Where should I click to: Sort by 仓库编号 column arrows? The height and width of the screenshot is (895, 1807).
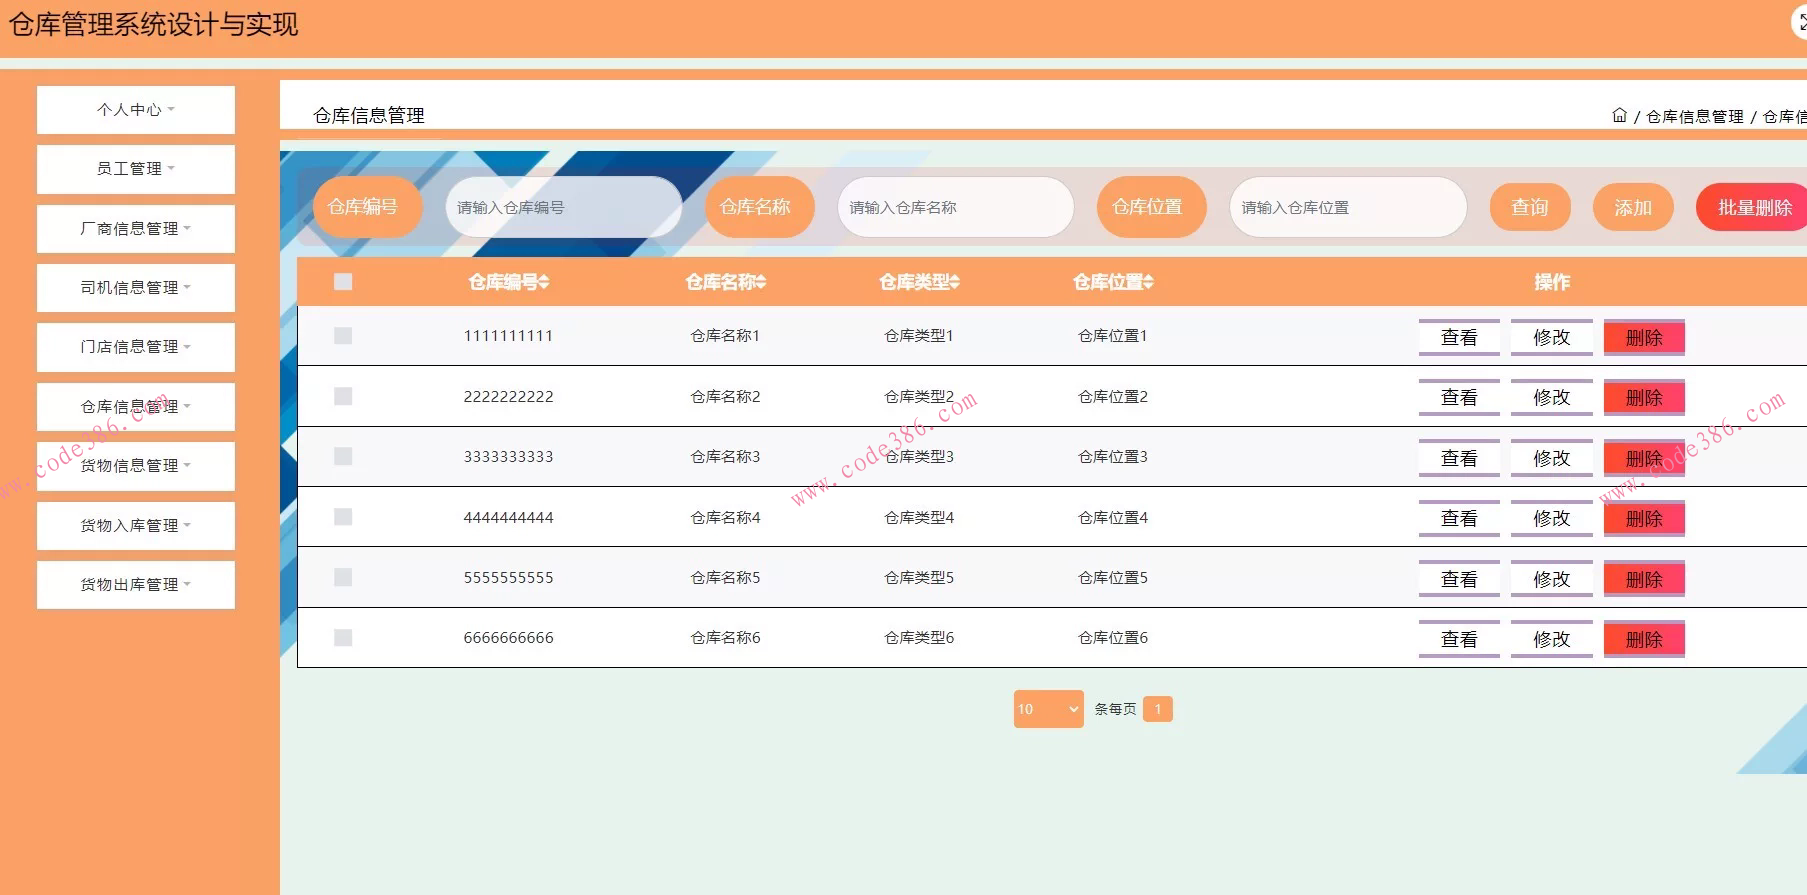pyautogui.click(x=544, y=283)
